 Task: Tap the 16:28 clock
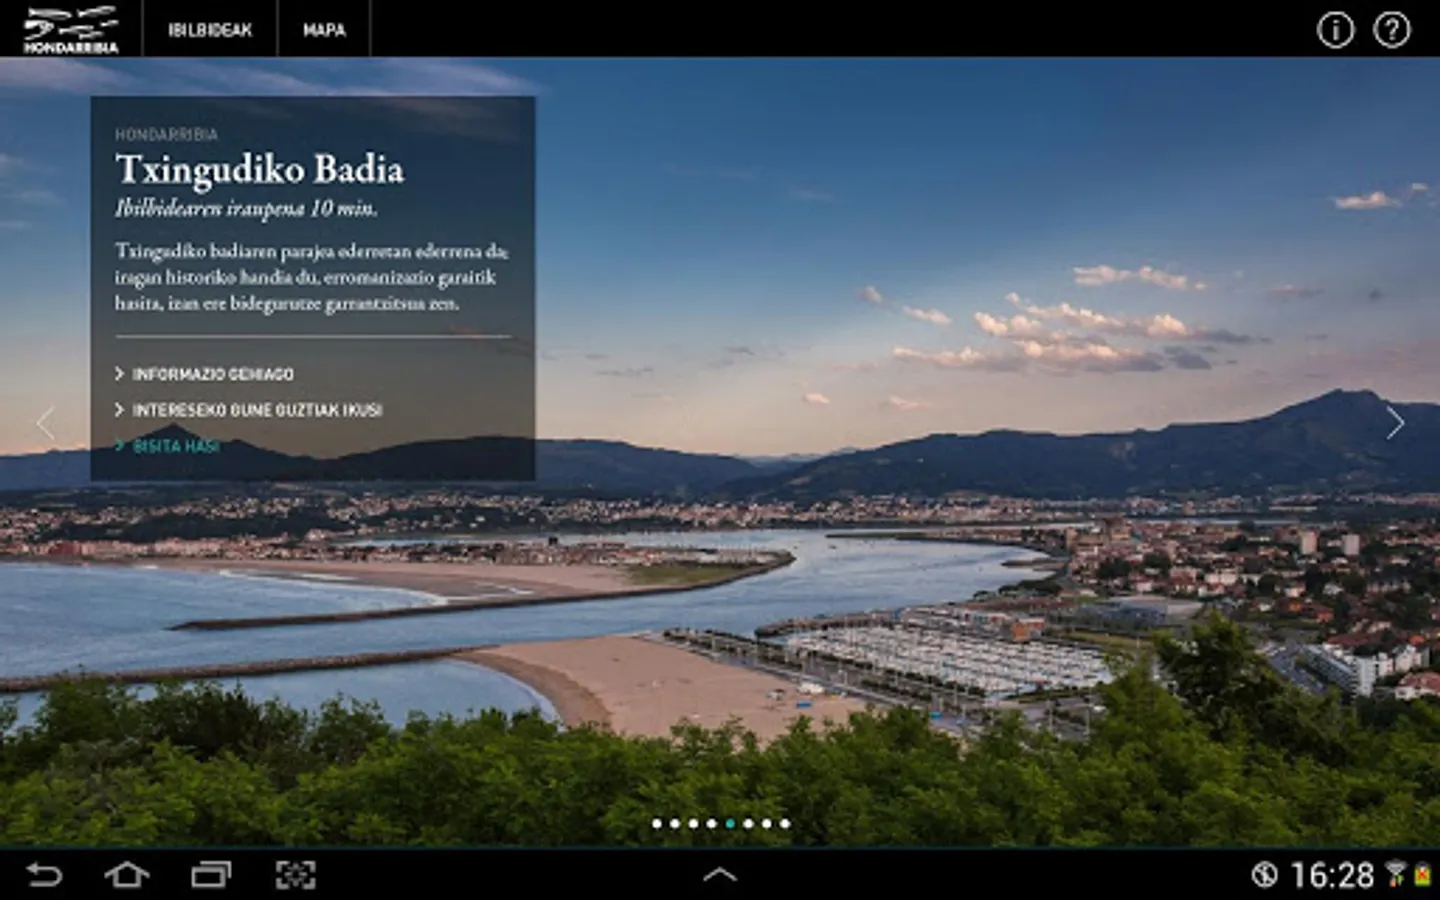tap(1332, 876)
